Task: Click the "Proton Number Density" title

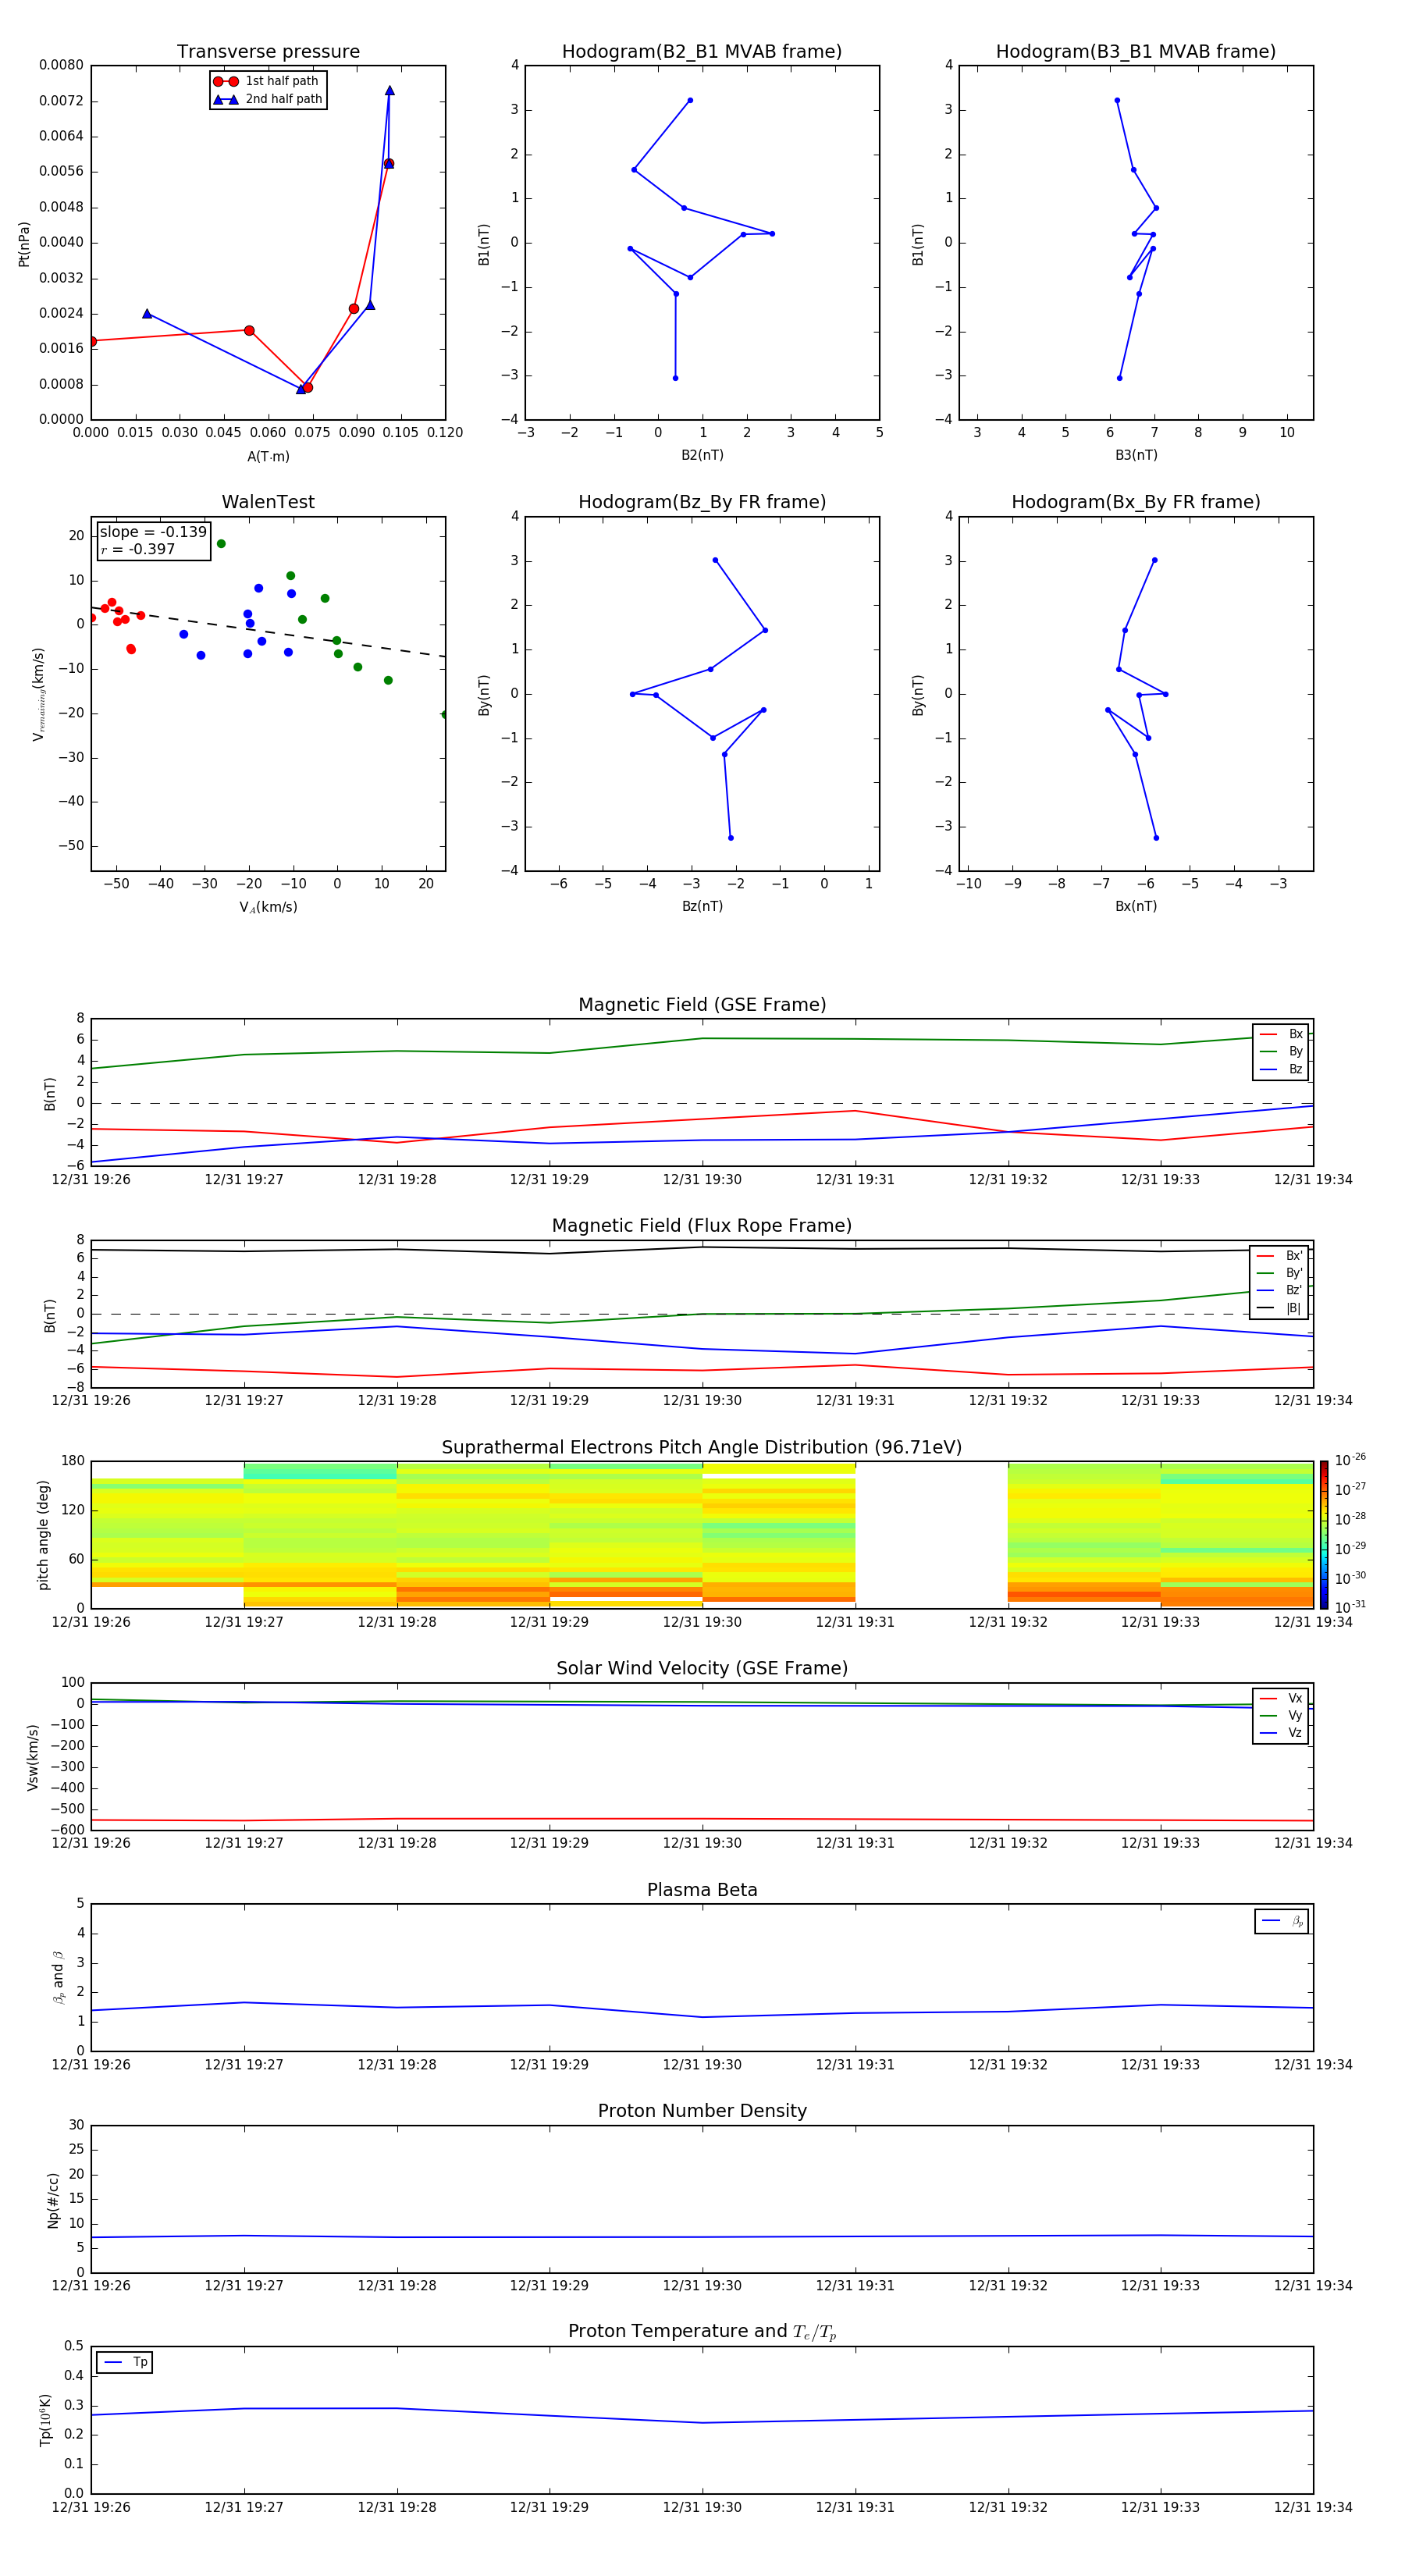Action: 702,2111
